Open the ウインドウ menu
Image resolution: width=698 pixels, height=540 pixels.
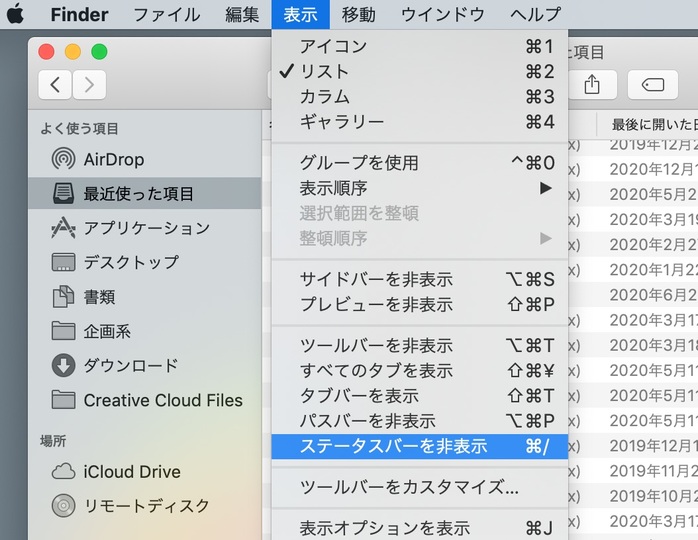click(443, 15)
